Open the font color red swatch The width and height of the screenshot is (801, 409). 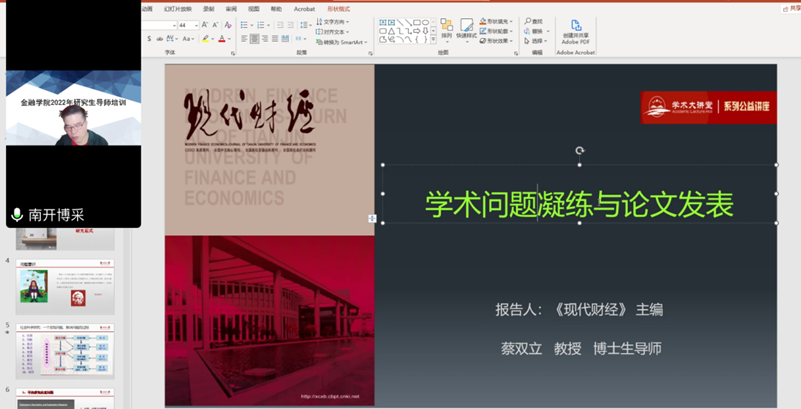pos(221,39)
